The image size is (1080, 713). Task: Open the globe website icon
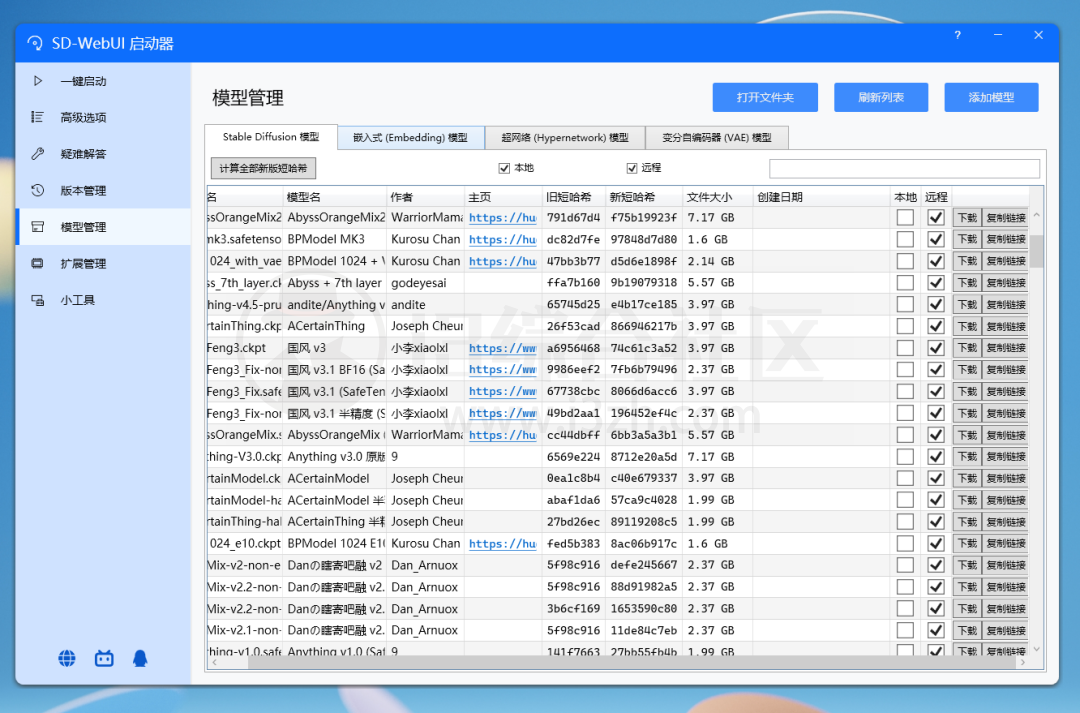coord(67,659)
